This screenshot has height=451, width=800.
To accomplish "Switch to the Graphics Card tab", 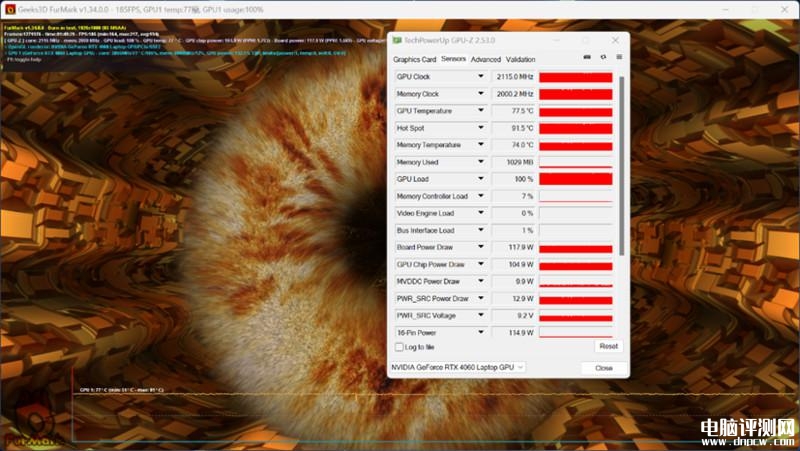I will point(414,59).
